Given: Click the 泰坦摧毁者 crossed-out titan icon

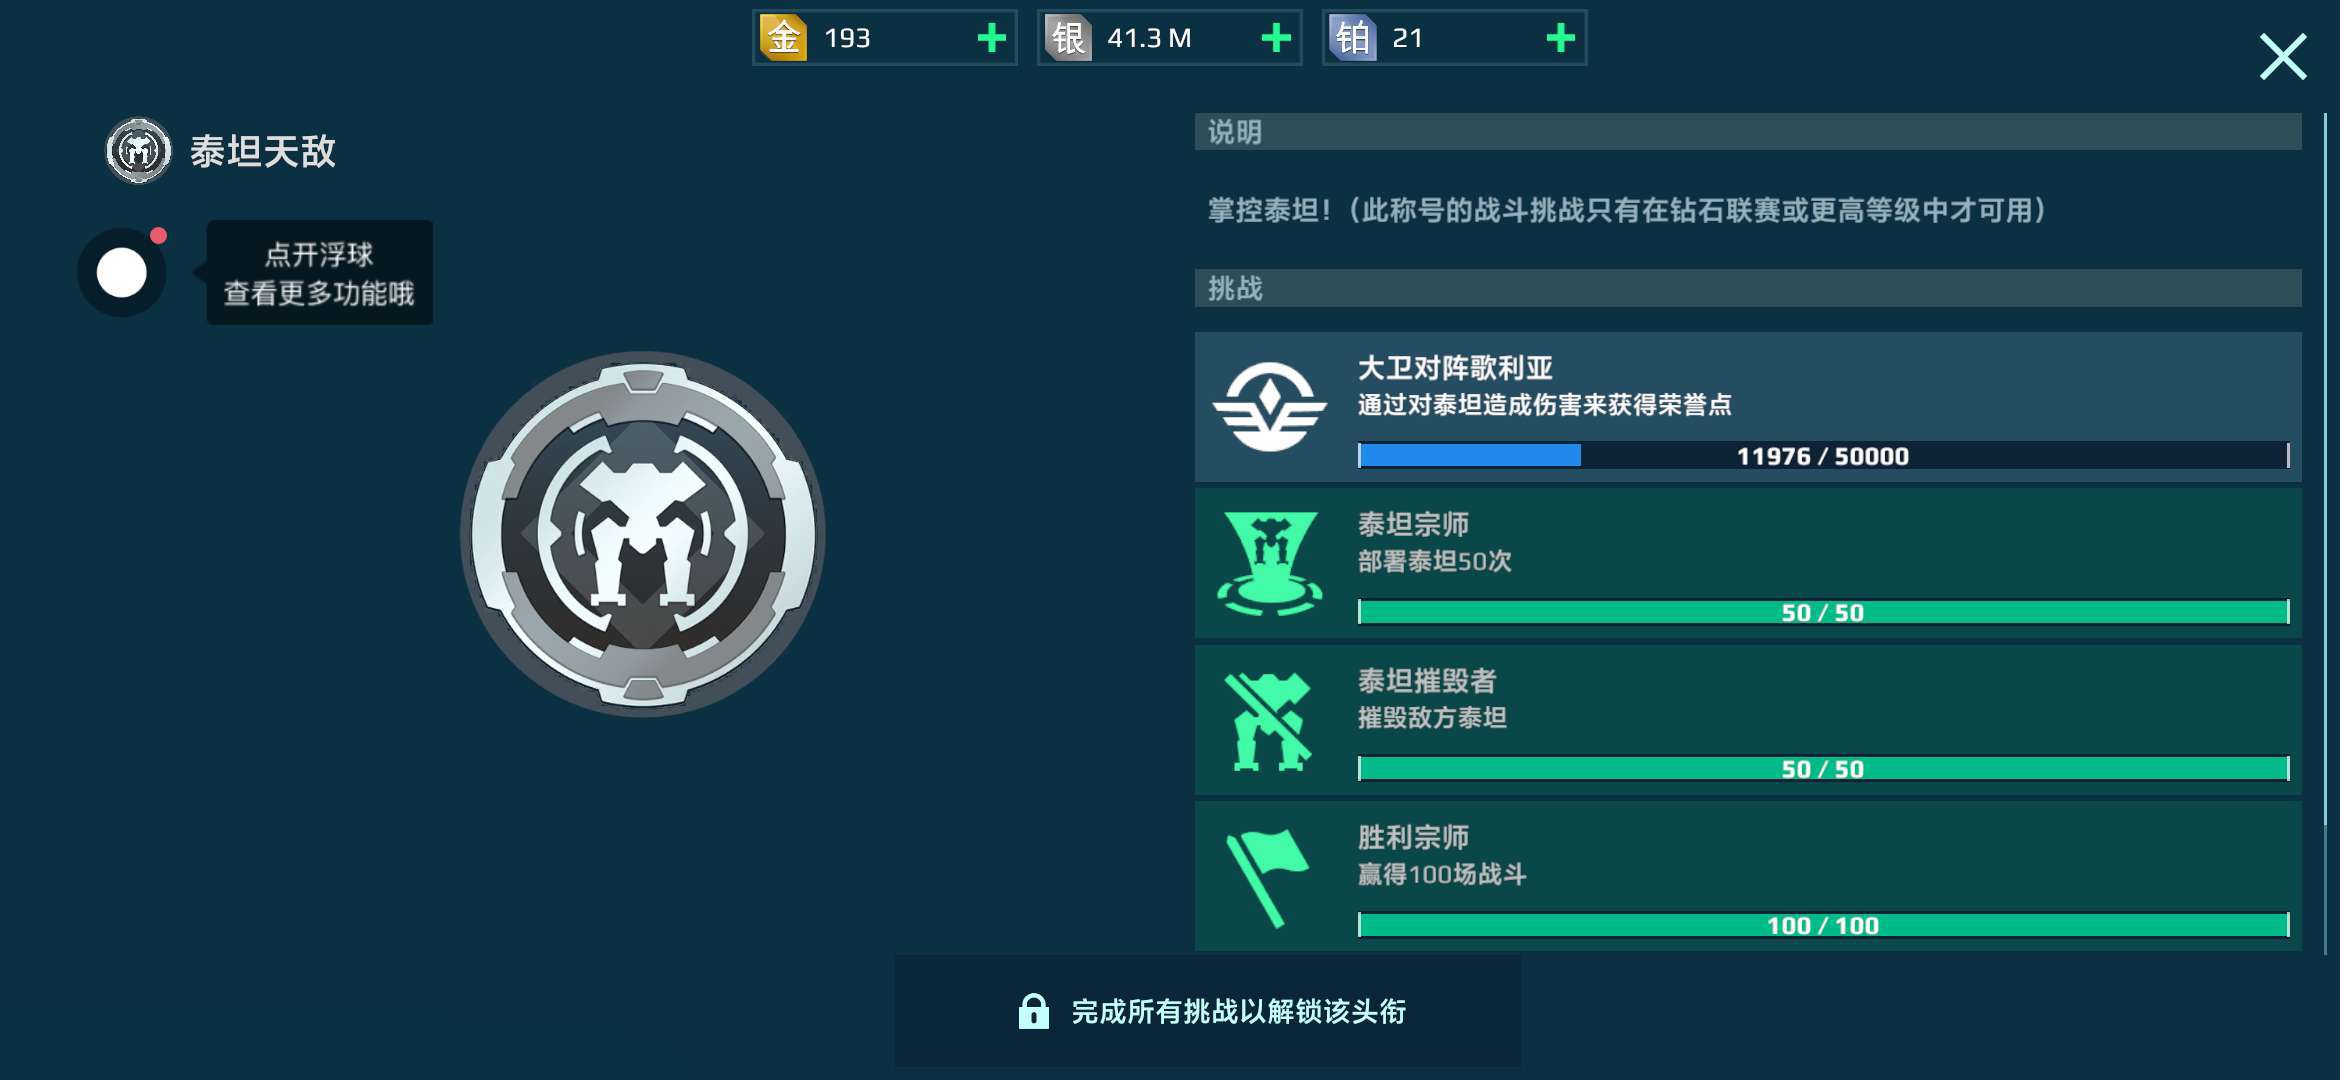Looking at the screenshot, I should click(x=1268, y=721).
